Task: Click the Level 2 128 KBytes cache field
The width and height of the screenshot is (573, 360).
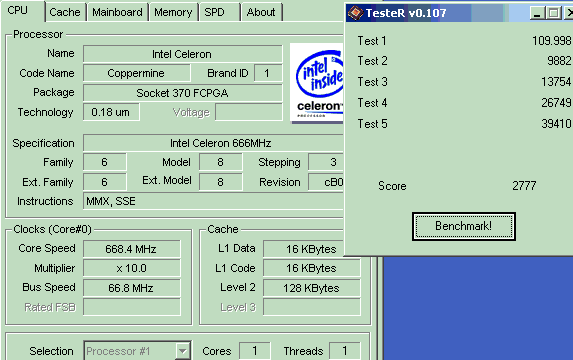Action: tap(311, 288)
